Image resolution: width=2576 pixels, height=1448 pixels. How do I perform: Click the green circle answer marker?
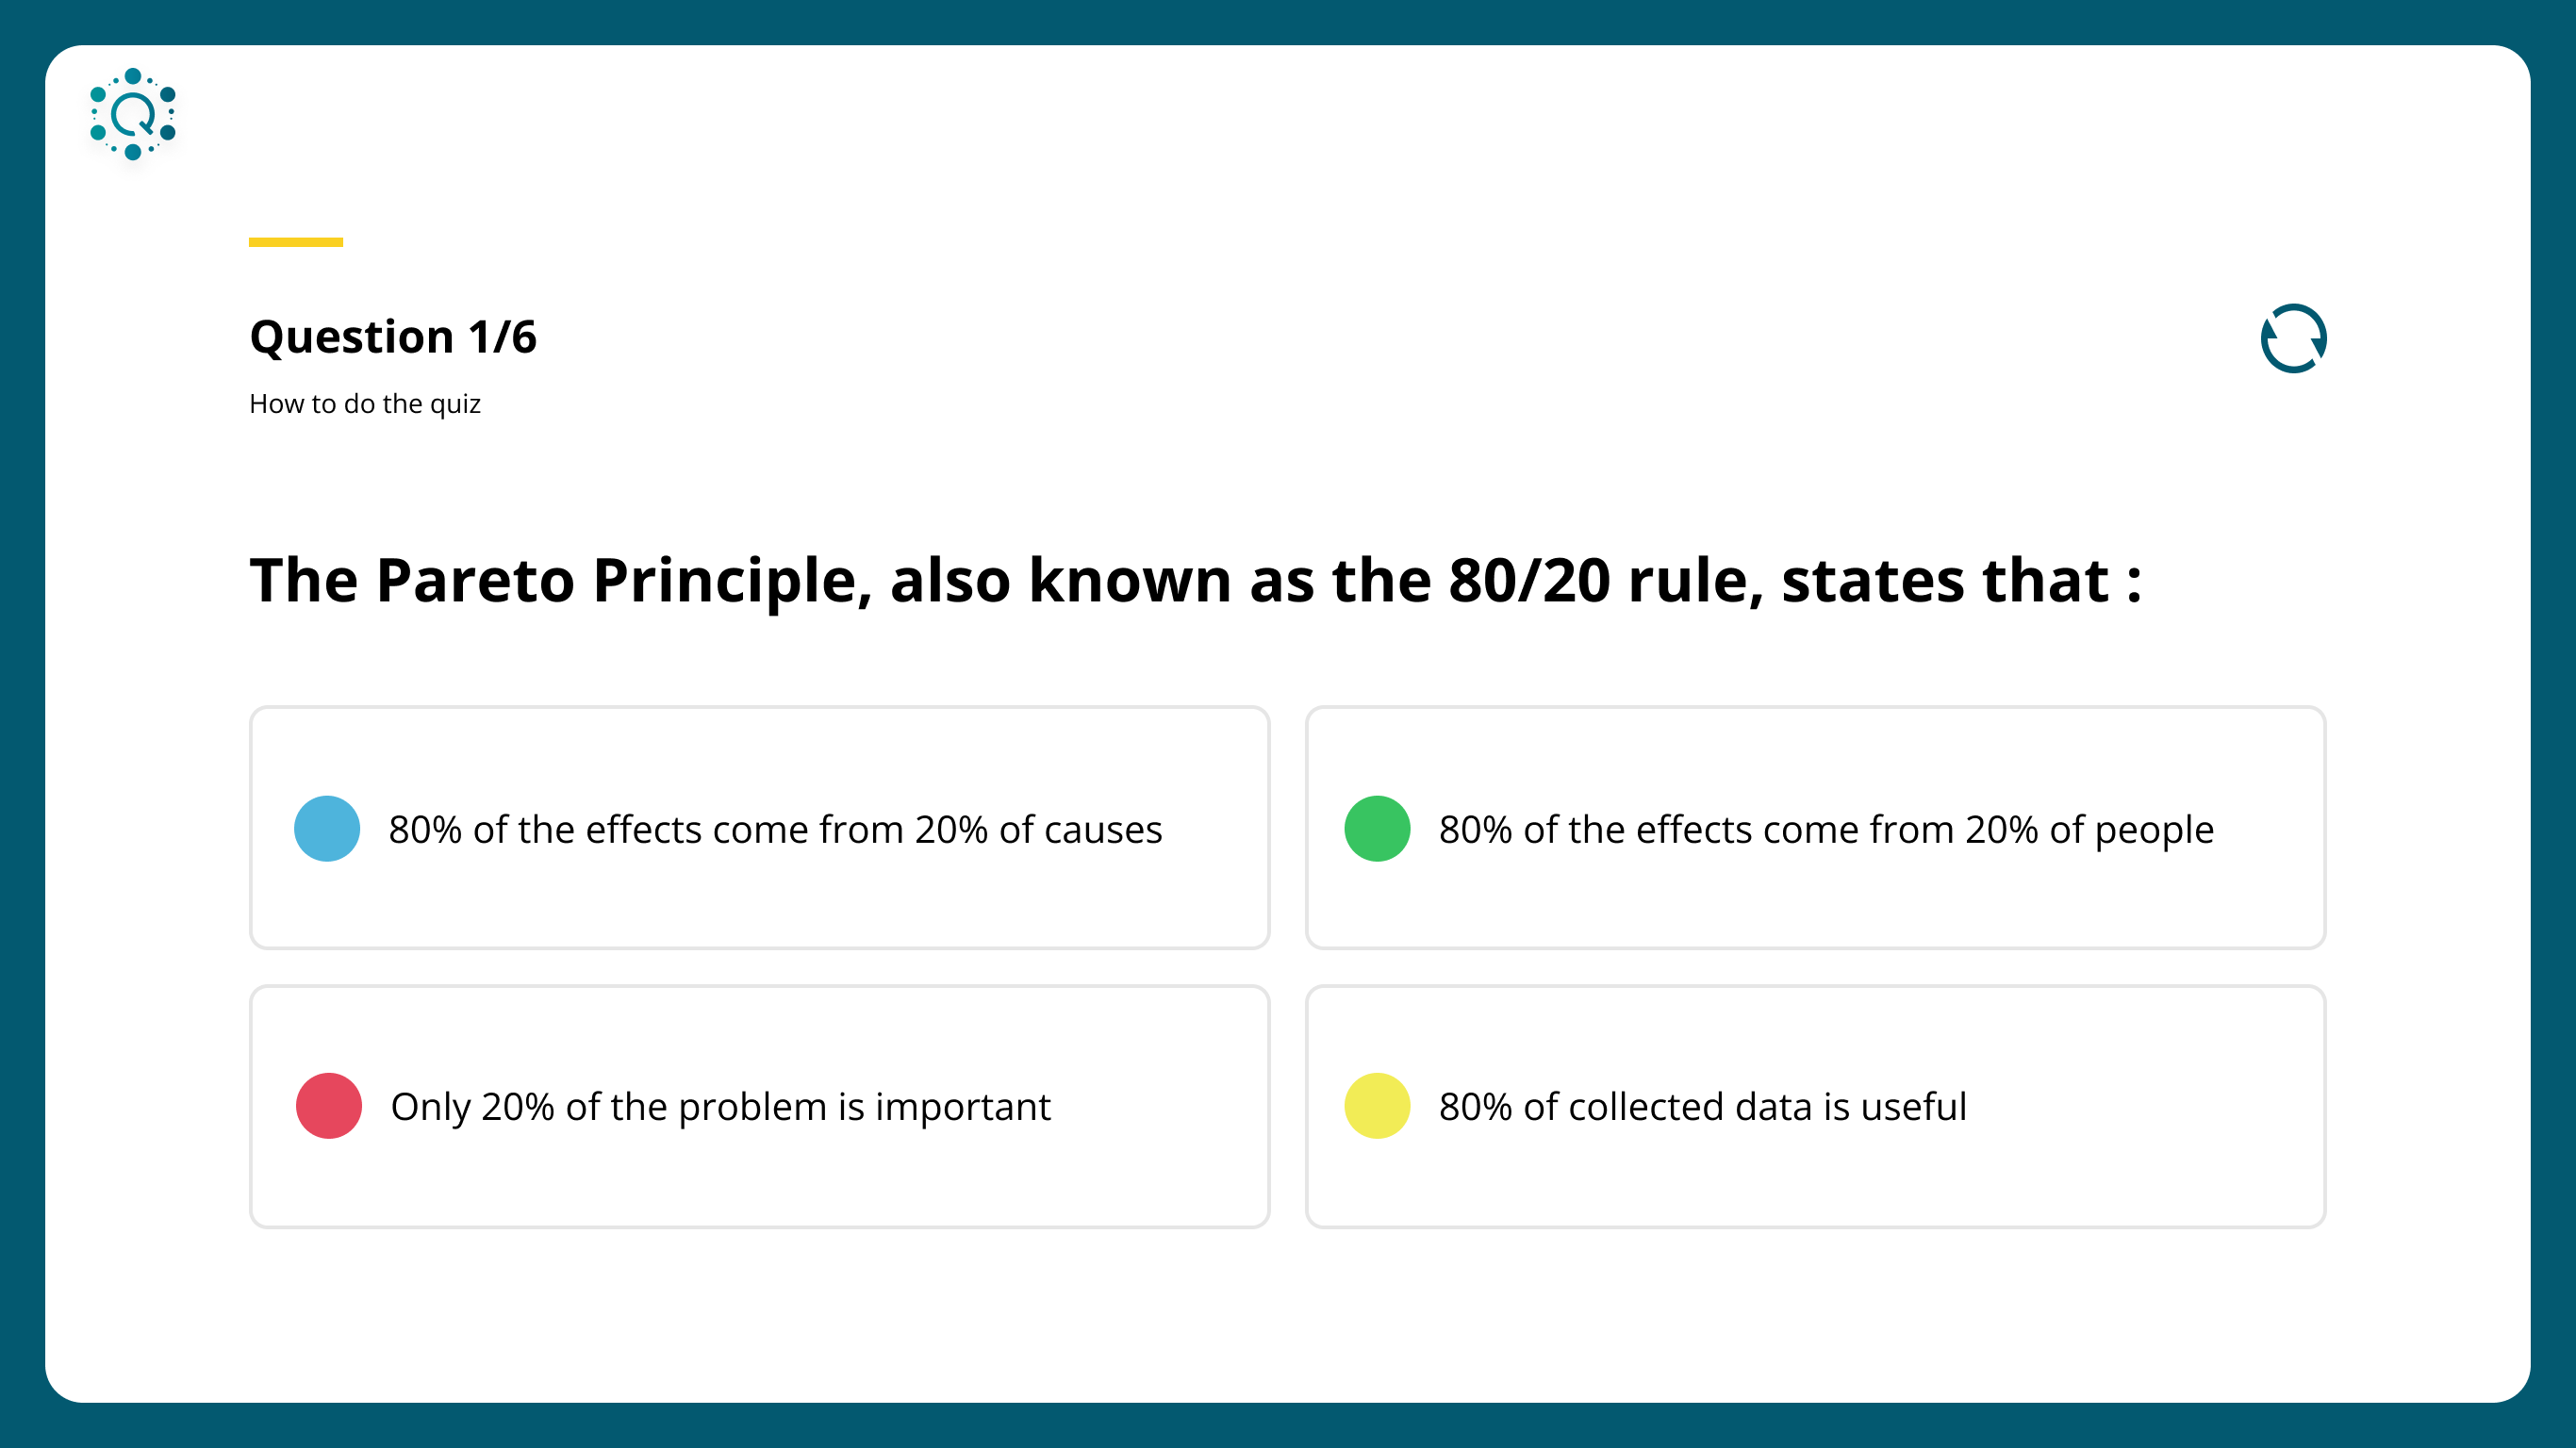(1377, 829)
